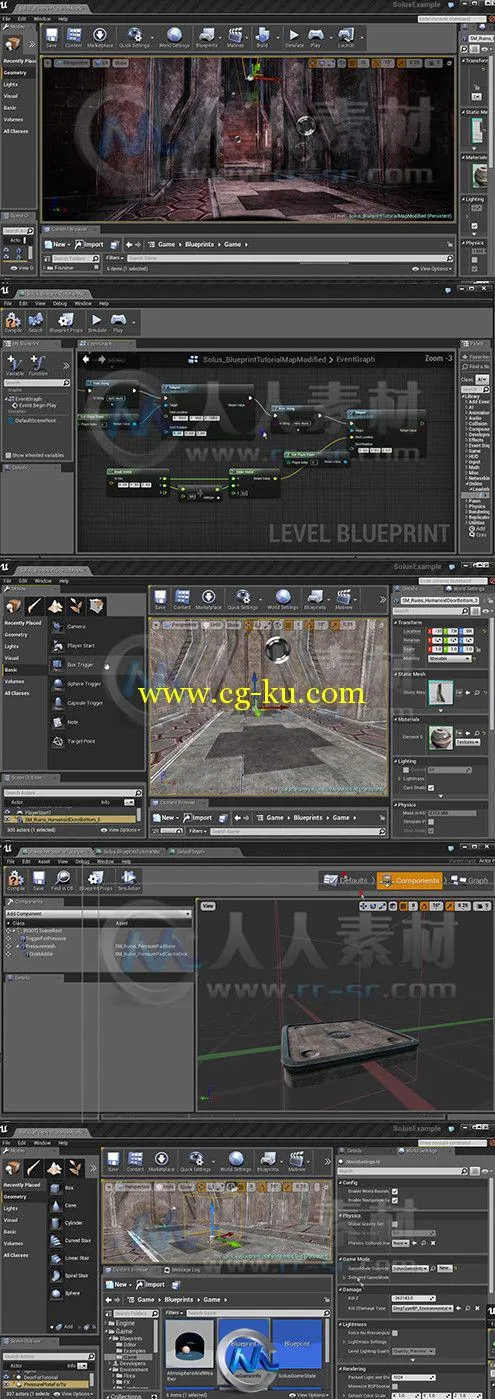The width and height of the screenshot is (495, 1399).
Task: Switch to the Components tab in SolusPlayer blueprint
Action: pos(410,880)
